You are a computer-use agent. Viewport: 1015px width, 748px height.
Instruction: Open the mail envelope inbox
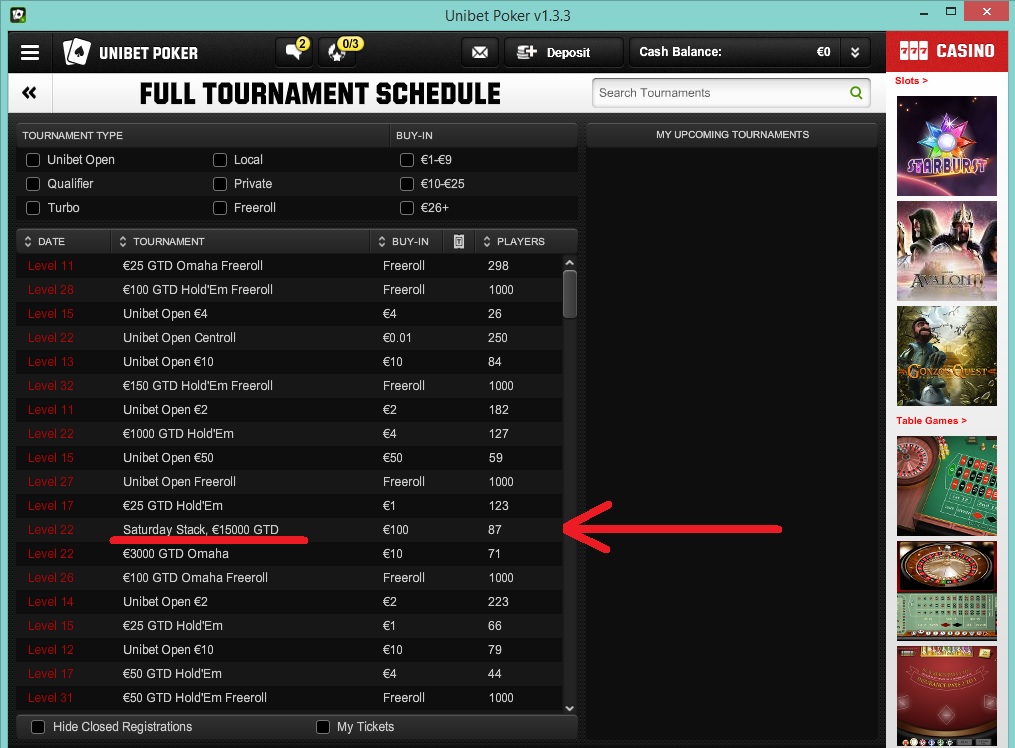(x=480, y=52)
